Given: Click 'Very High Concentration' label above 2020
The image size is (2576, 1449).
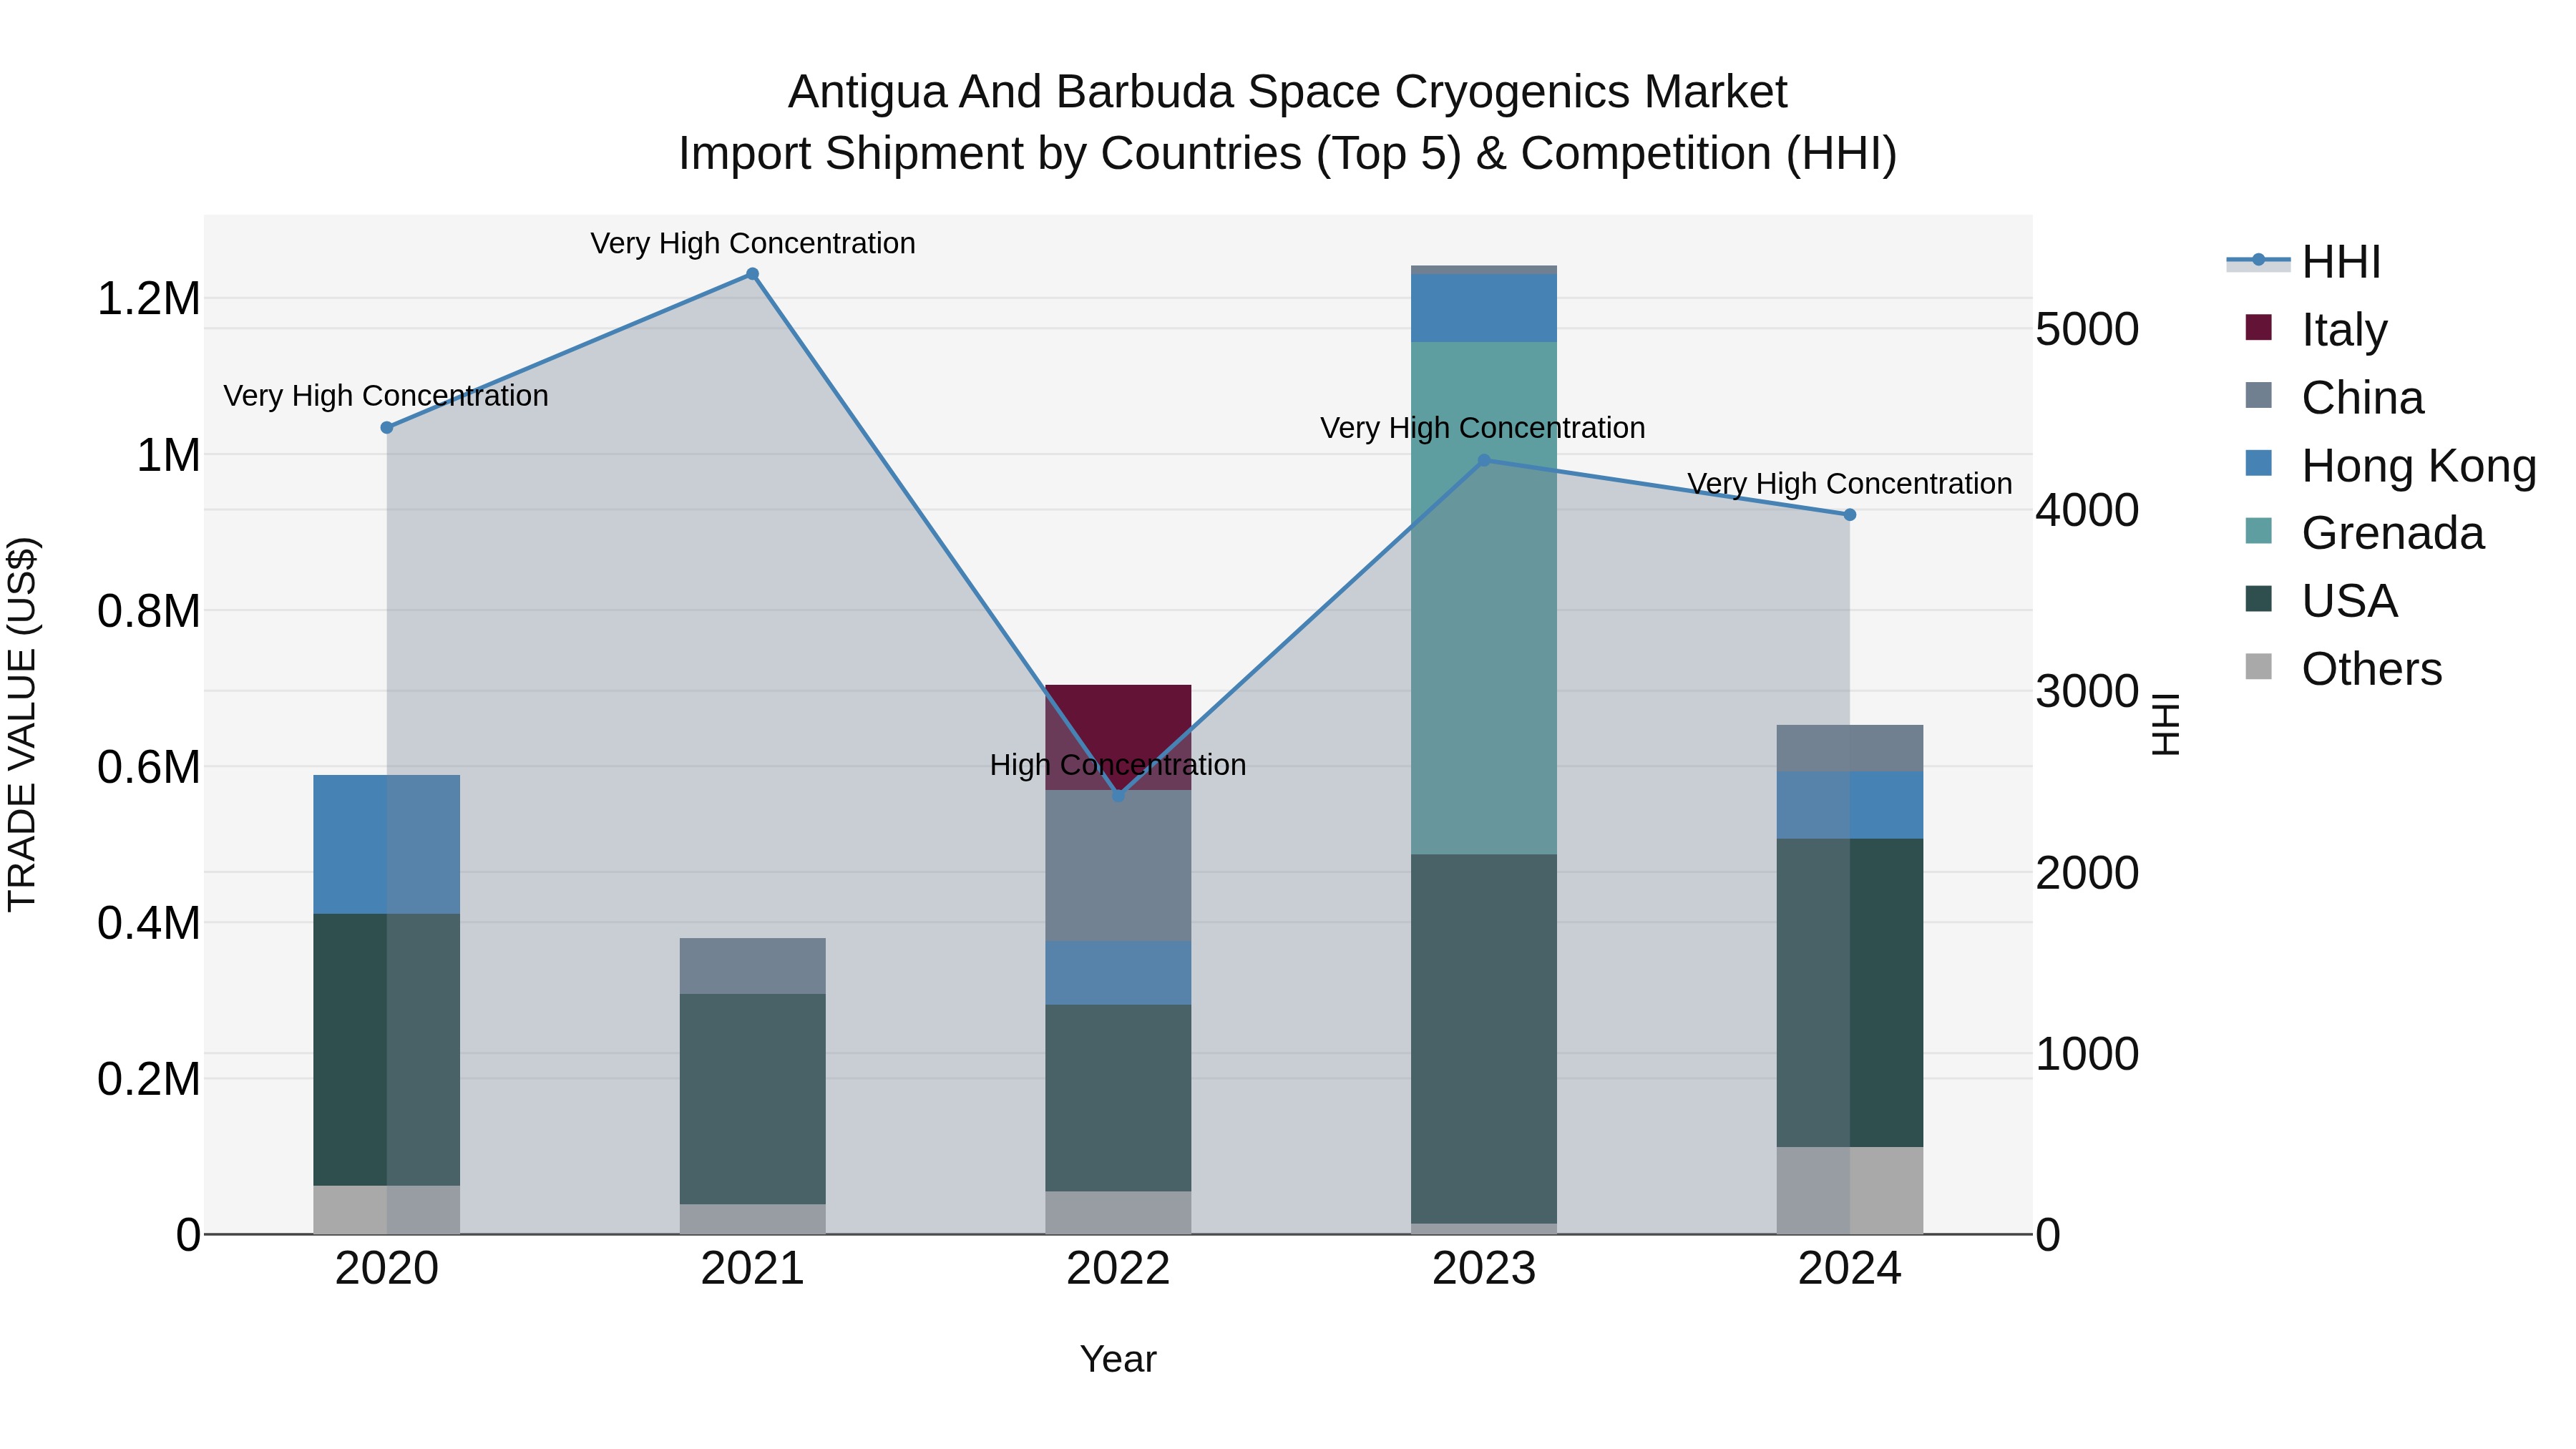Looking at the screenshot, I should point(386,396).
